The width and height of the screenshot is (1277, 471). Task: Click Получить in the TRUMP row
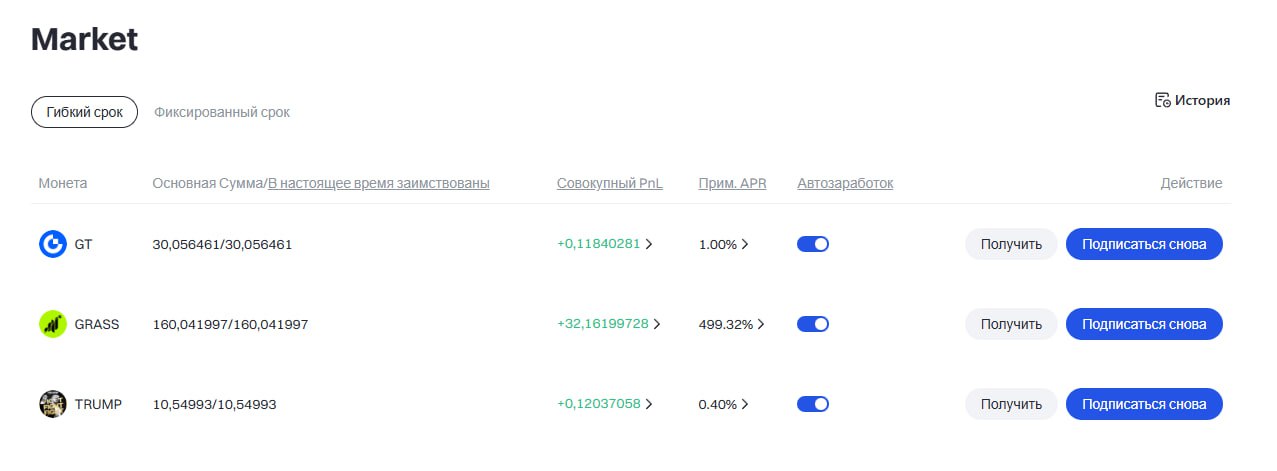point(1011,404)
